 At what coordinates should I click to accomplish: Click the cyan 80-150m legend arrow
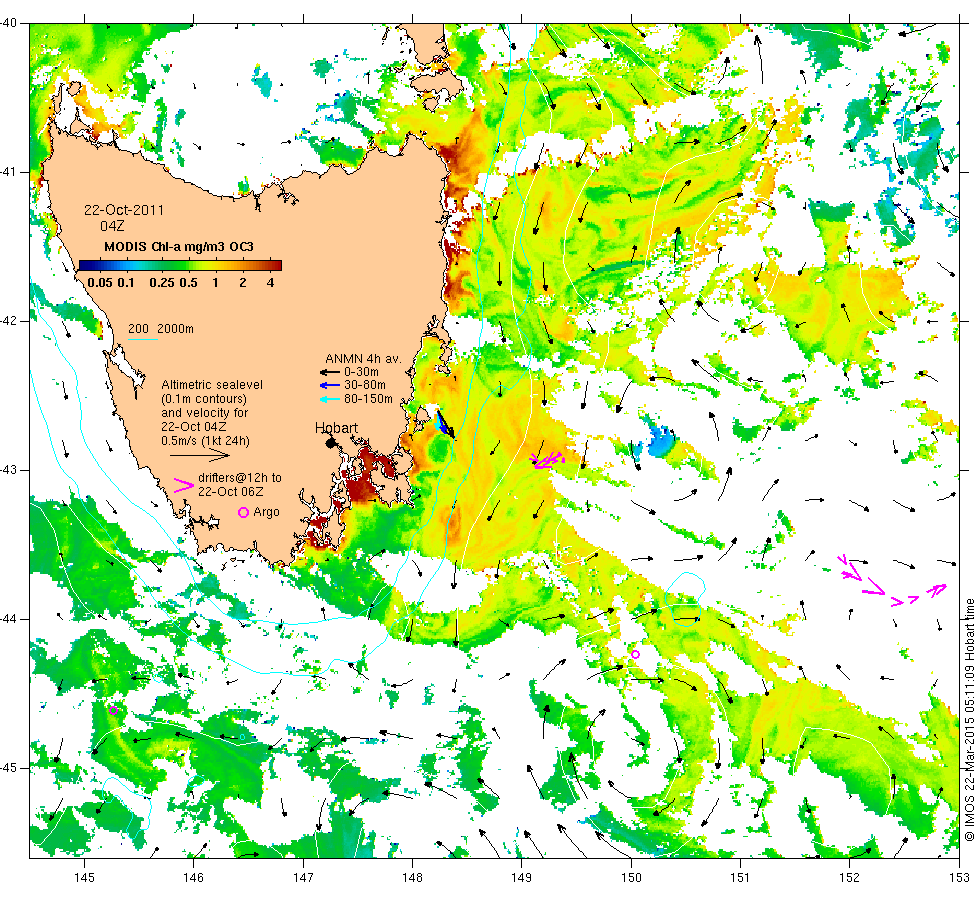(330, 399)
